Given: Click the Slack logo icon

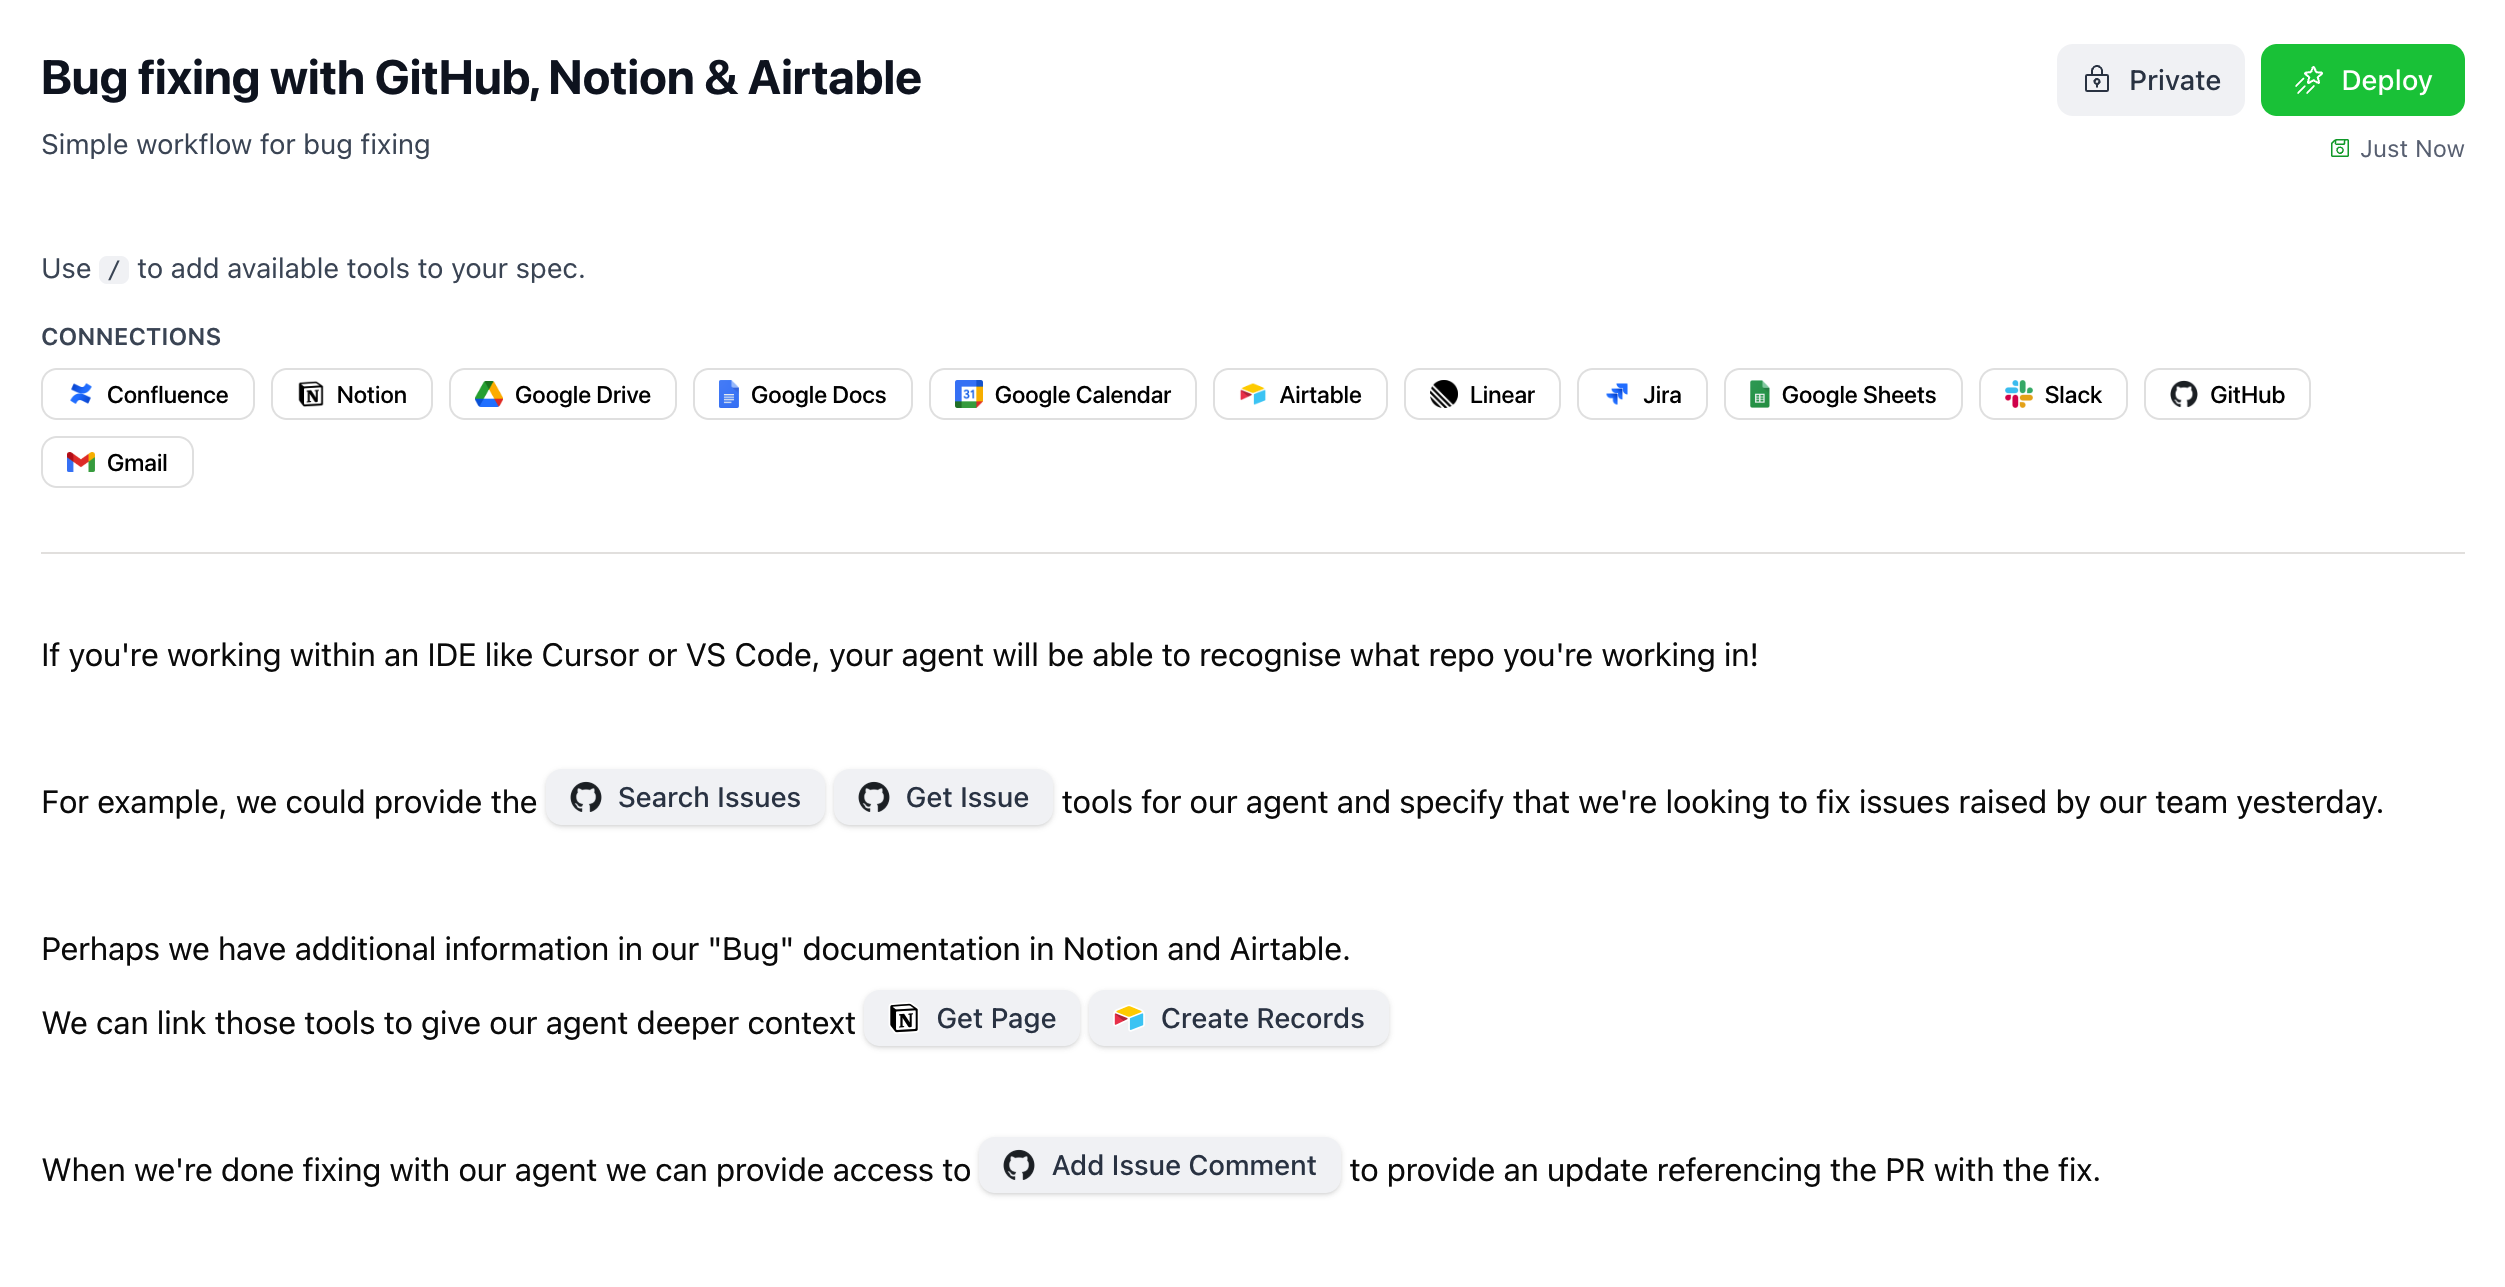Looking at the screenshot, I should 2018,395.
